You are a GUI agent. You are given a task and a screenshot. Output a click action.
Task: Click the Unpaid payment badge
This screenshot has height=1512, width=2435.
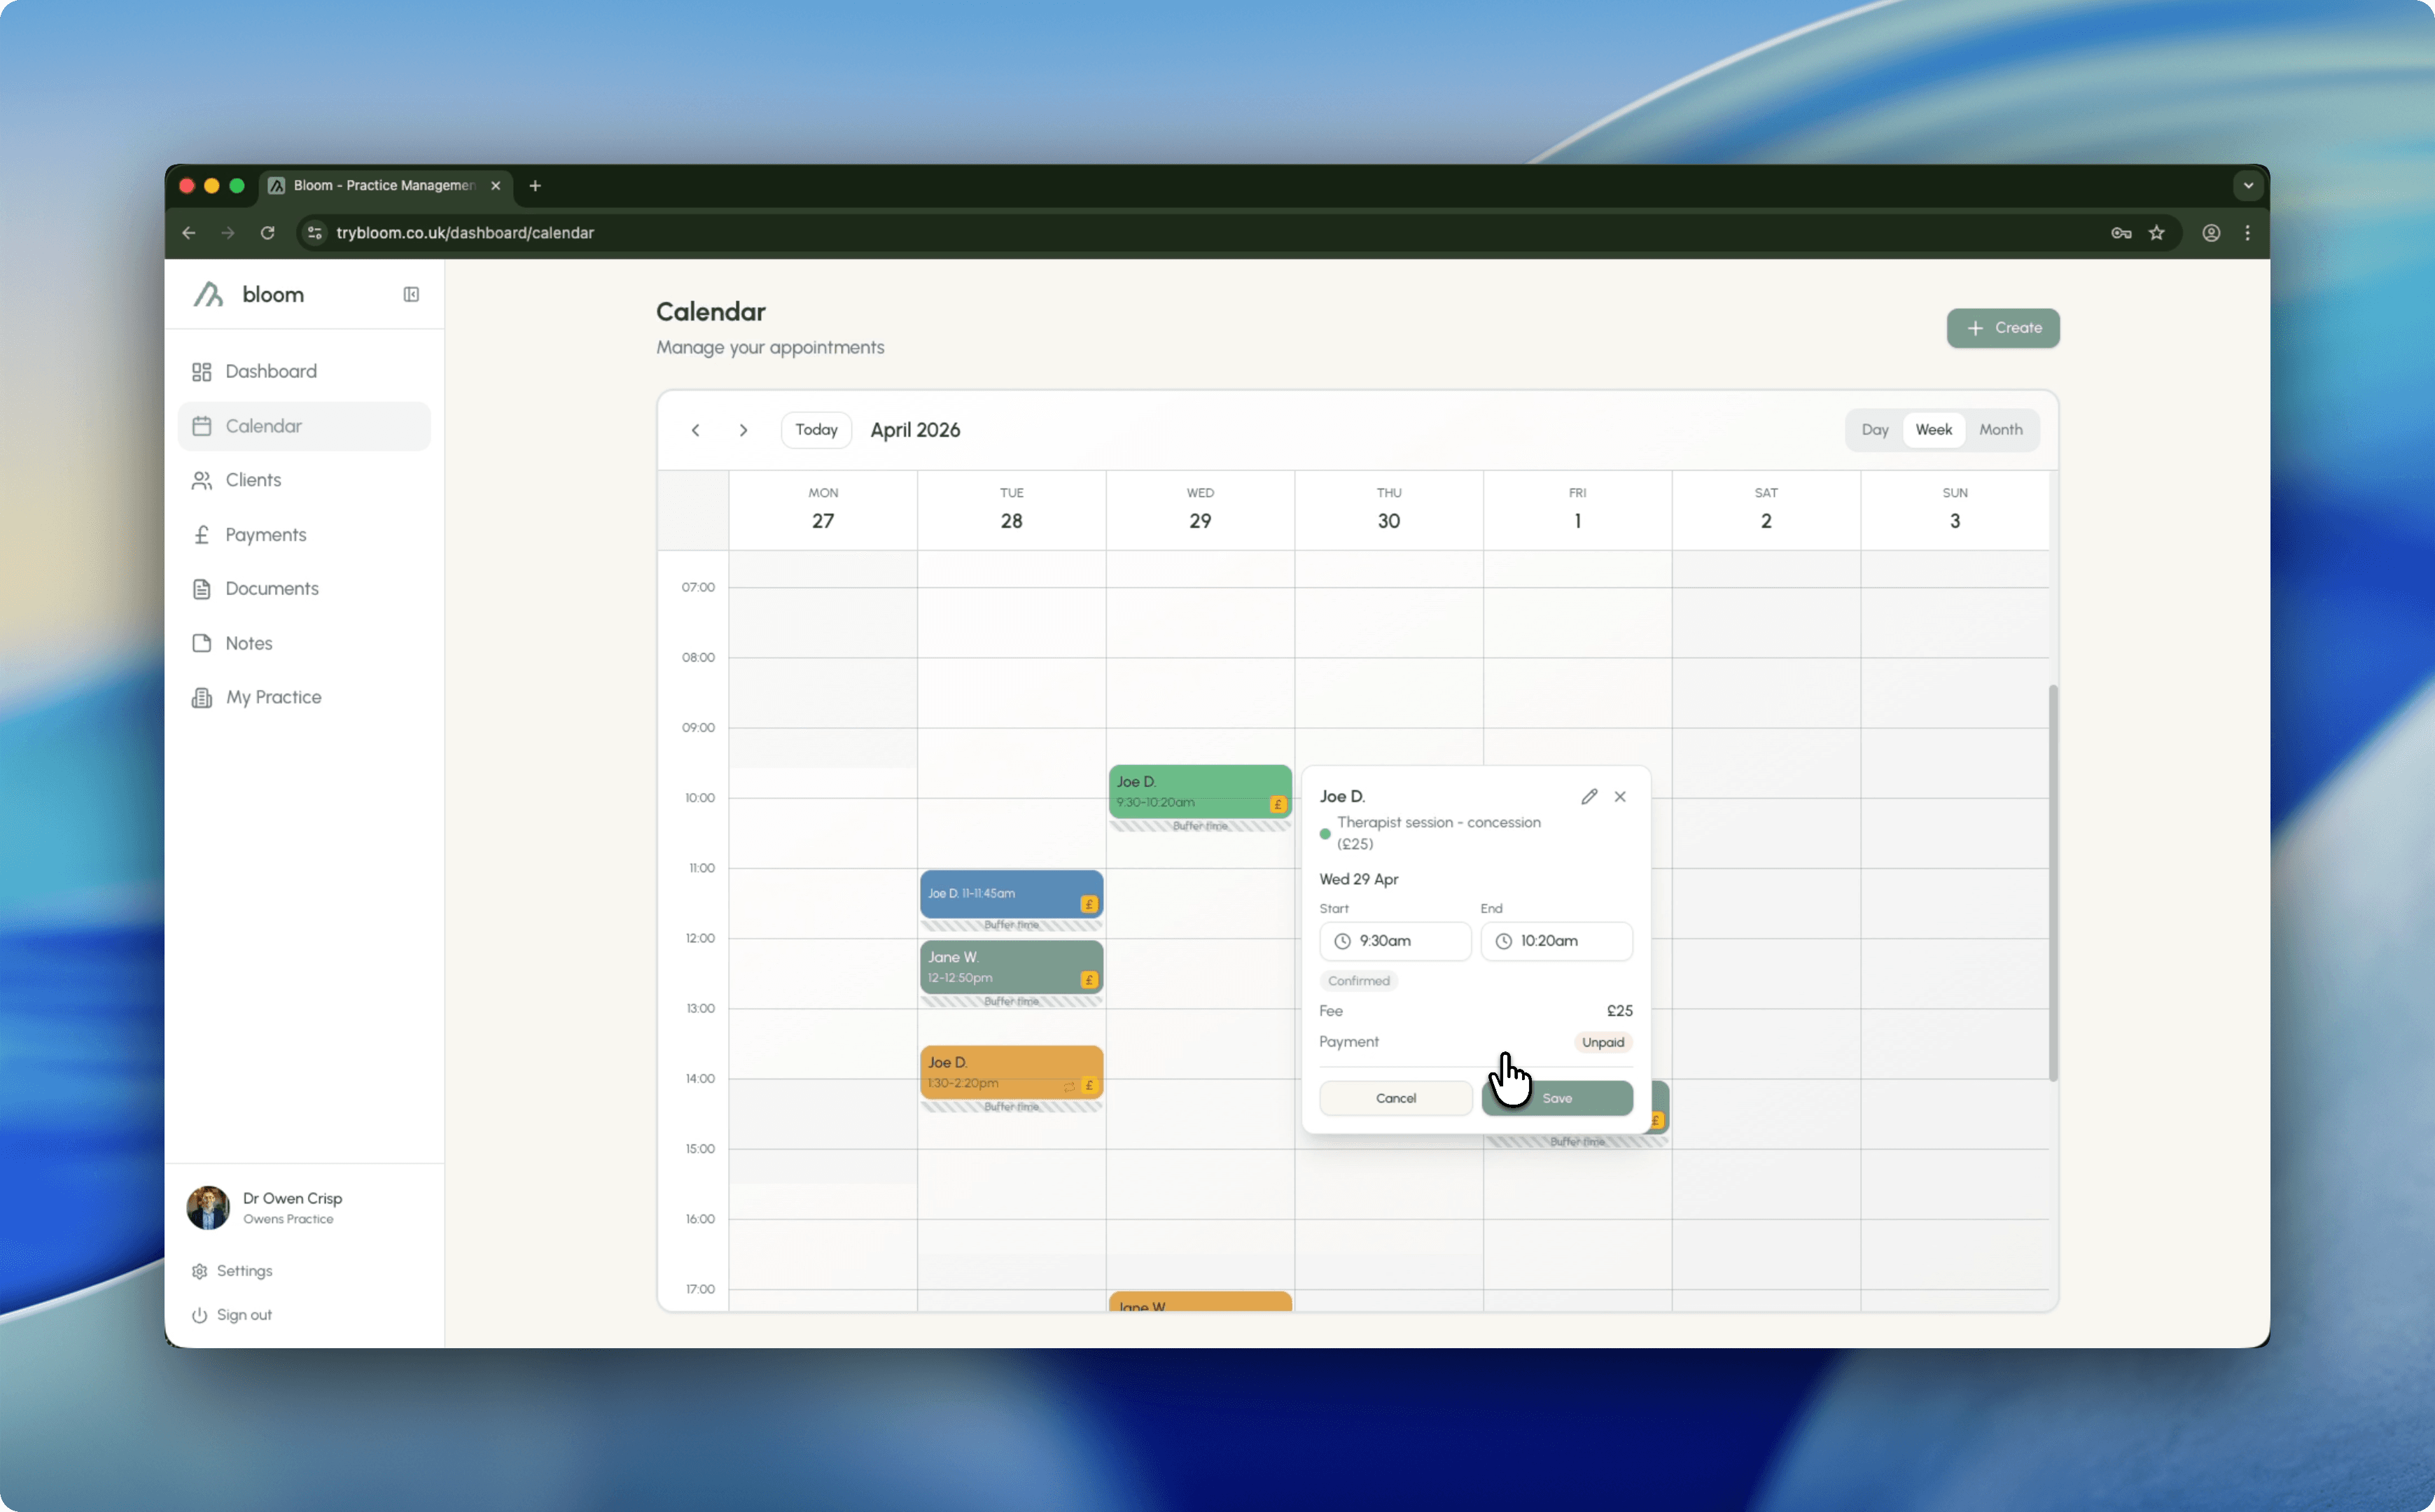(x=1603, y=1042)
